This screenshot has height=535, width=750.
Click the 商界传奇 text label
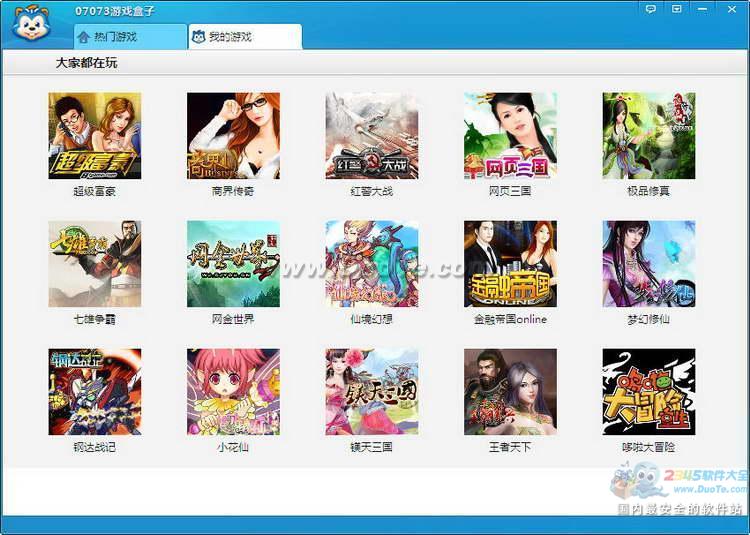[x=233, y=191]
